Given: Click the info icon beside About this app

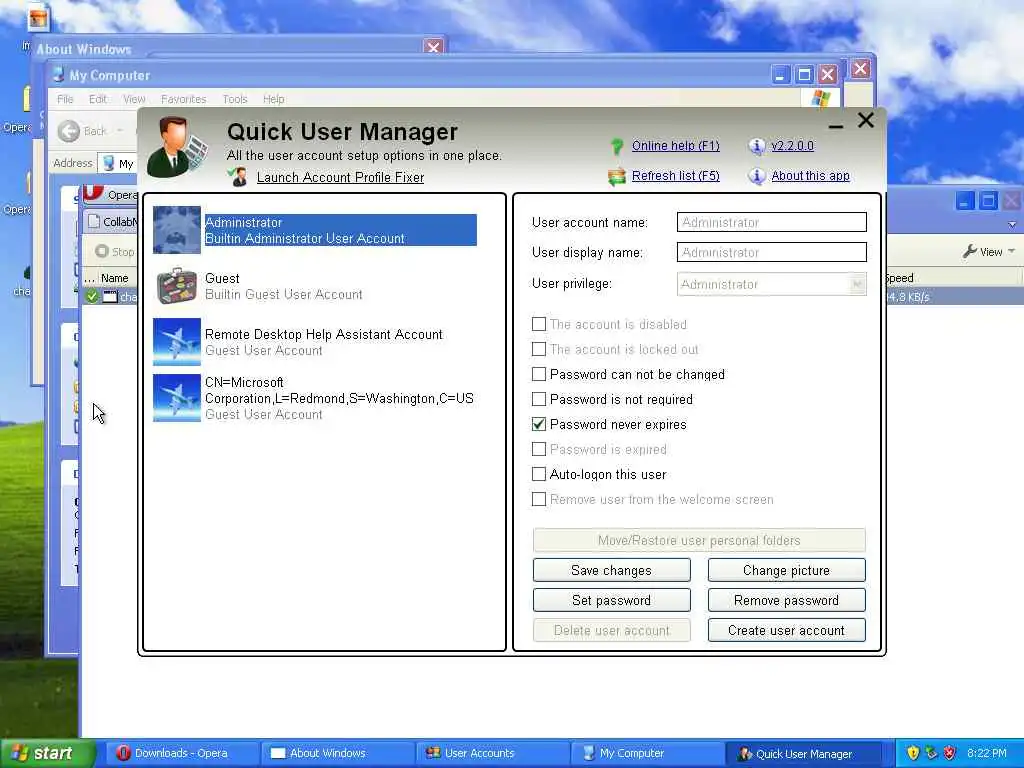Looking at the screenshot, I should coord(756,176).
